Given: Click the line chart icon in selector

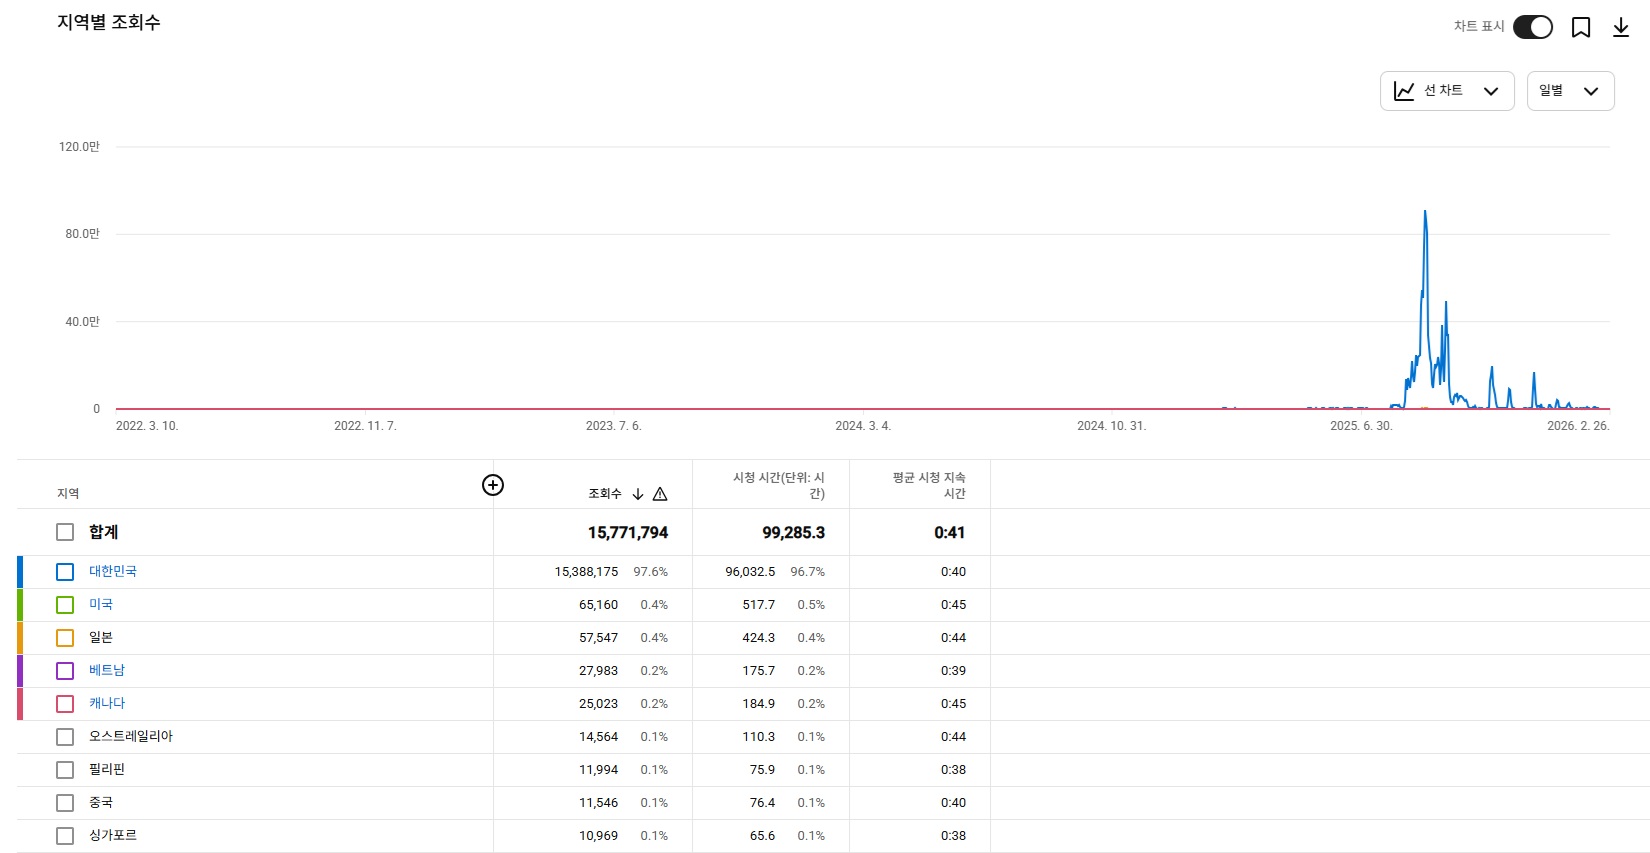Looking at the screenshot, I should point(1404,91).
